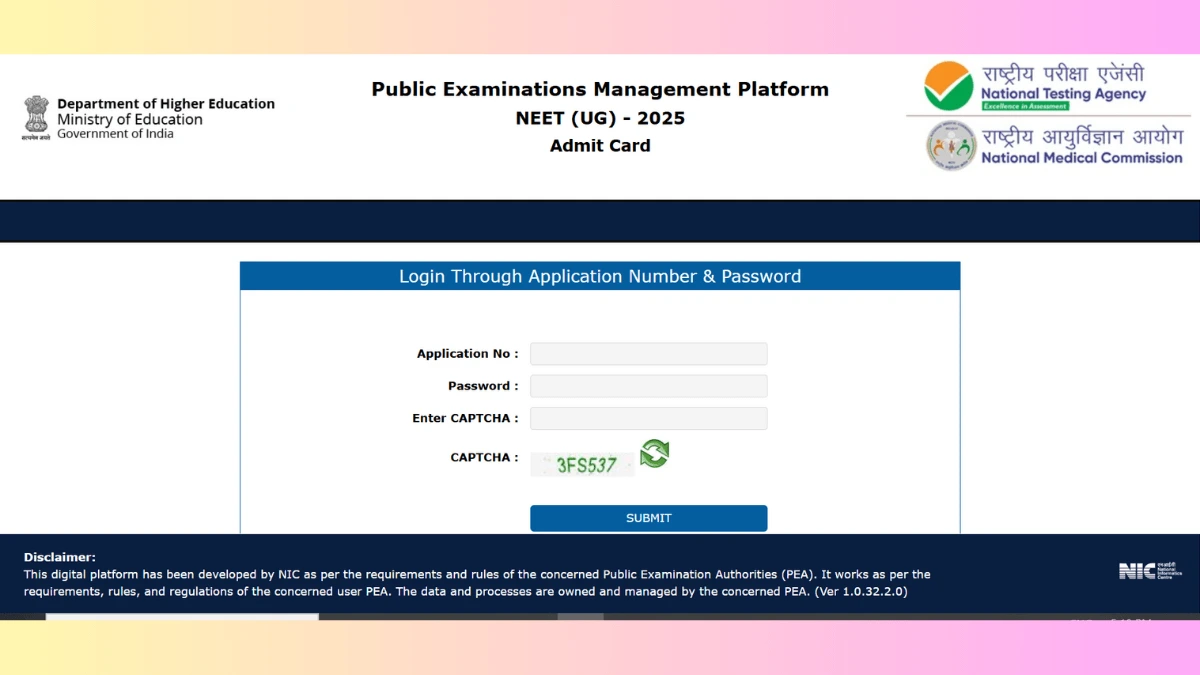Click the Ministry of Education text
Screen dimensions: 1200x675
130,119
